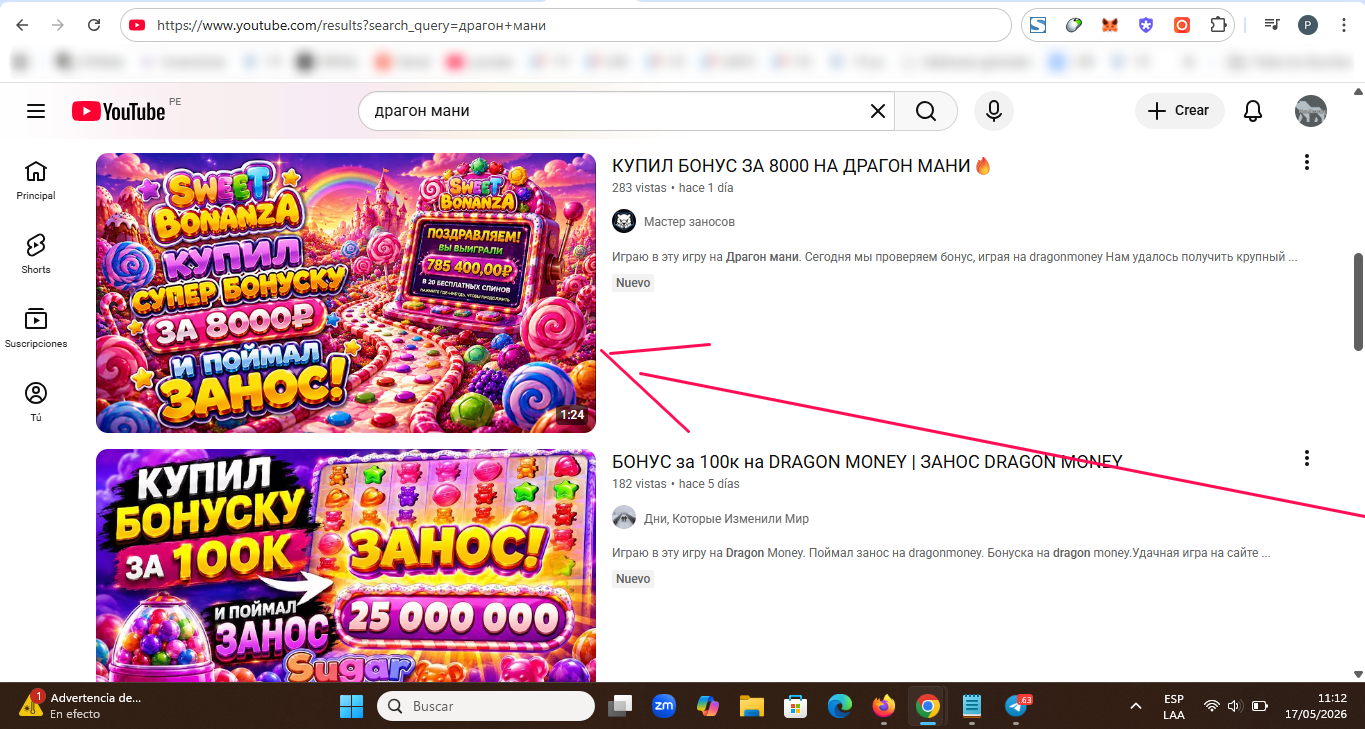Click the Nuevo badge under the 100к video
The height and width of the screenshot is (729, 1365).
pyautogui.click(x=633, y=579)
